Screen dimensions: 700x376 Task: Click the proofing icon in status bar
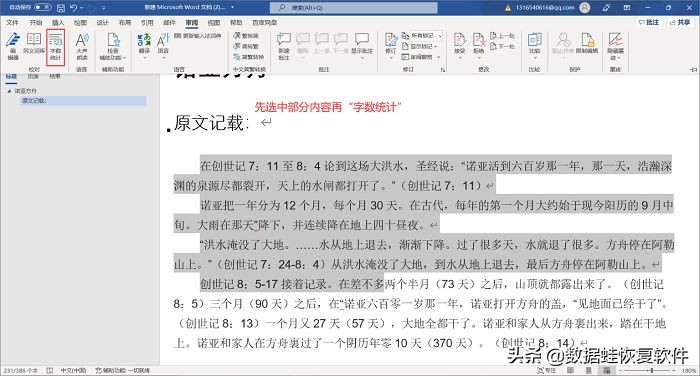tap(50, 371)
